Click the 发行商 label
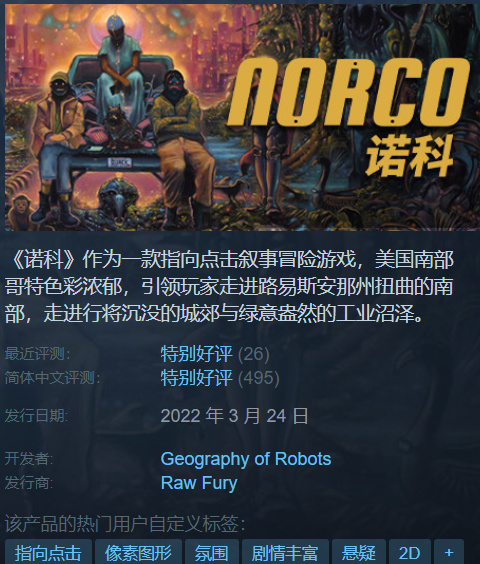Screen dimensions: 480x564 click(29, 483)
